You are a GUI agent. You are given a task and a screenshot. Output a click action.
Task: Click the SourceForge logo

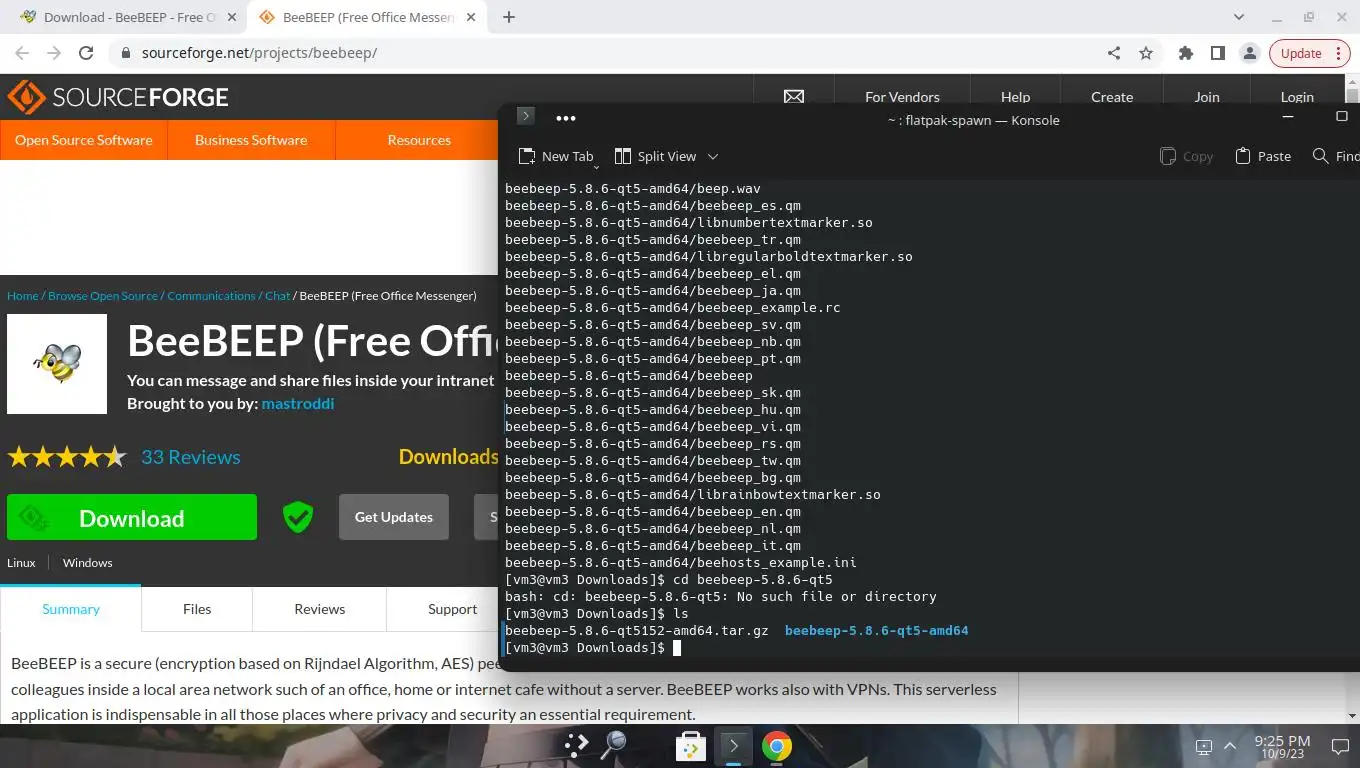click(x=118, y=97)
